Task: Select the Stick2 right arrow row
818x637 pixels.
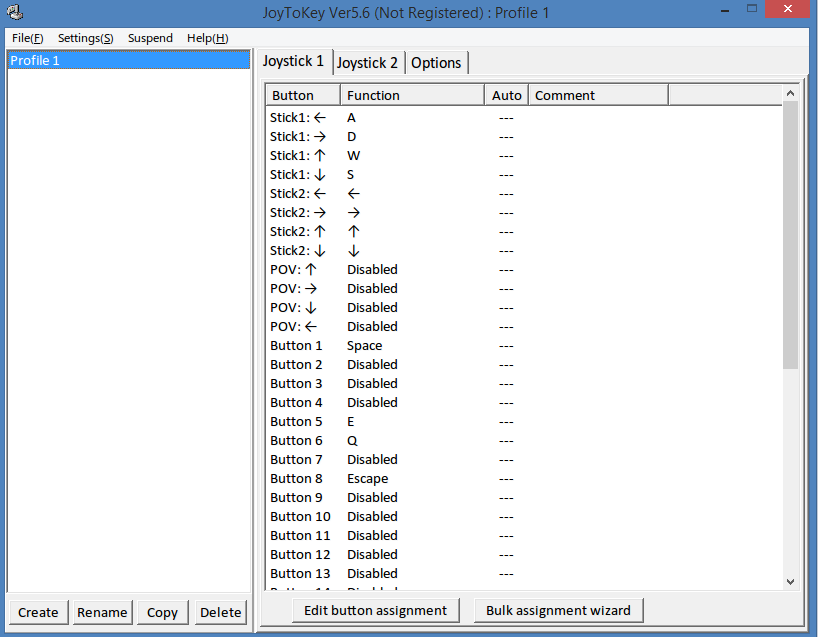Action: tap(524, 213)
